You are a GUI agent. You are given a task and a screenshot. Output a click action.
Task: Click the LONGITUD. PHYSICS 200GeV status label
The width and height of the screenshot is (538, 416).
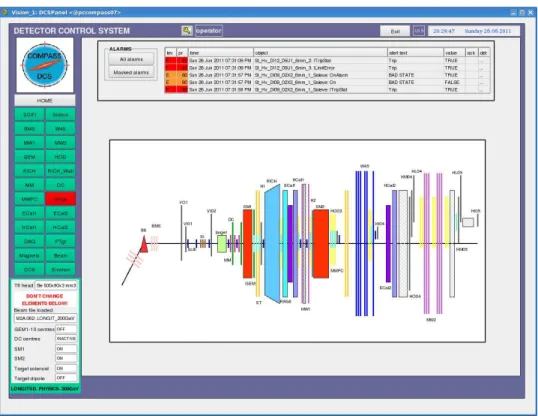tap(45, 389)
